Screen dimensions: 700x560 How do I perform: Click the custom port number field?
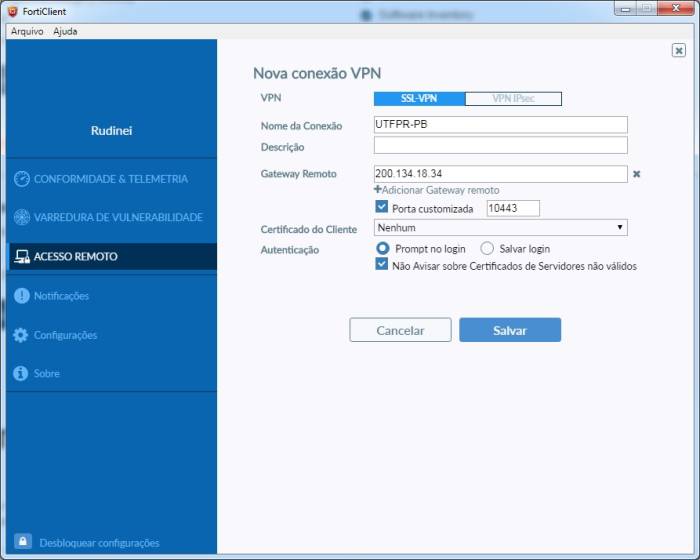[x=513, y=208]
